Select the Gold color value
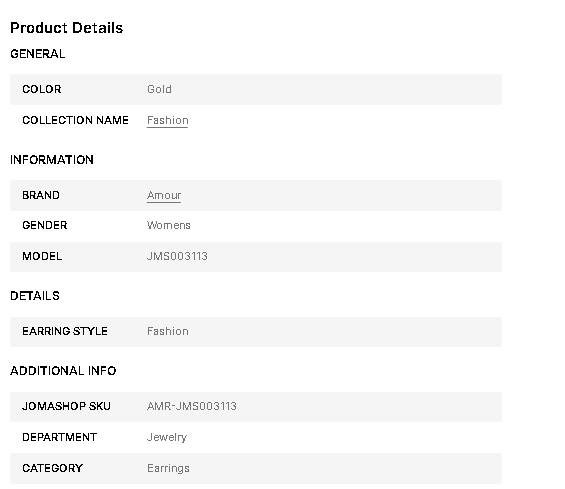 click(159, 89)
